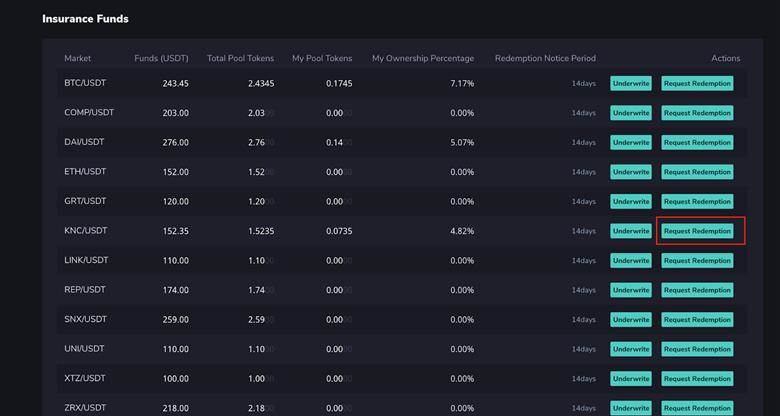
Task: Click the Insurance Funds heading
Action: pos(85,19)
